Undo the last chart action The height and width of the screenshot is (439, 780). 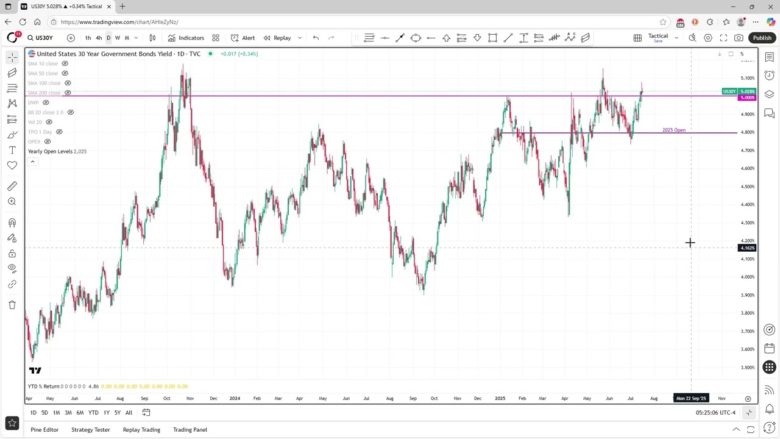pyautogui.click(x=316, y=38)
